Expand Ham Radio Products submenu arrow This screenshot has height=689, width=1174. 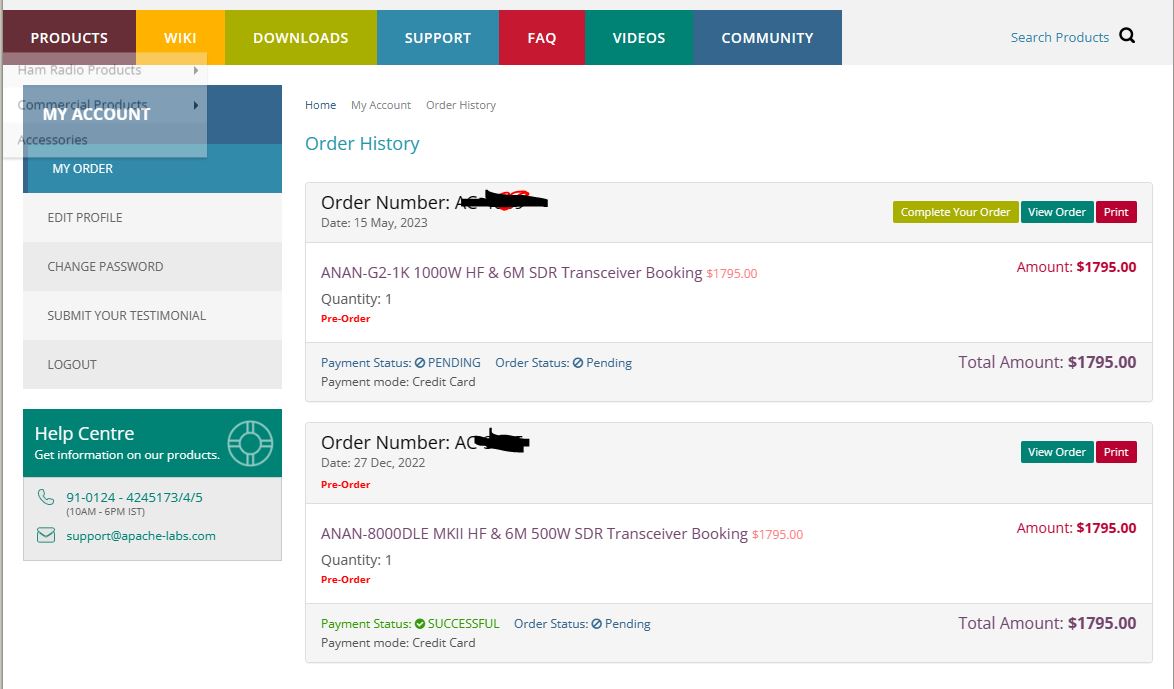[195, 70]
